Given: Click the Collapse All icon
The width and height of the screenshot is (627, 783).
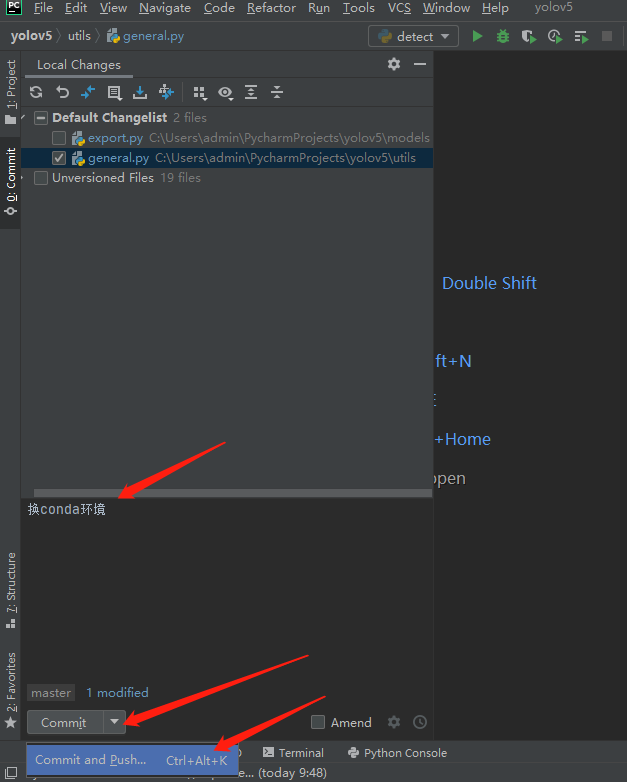Looking at the screenshot, I should point(277,92).
